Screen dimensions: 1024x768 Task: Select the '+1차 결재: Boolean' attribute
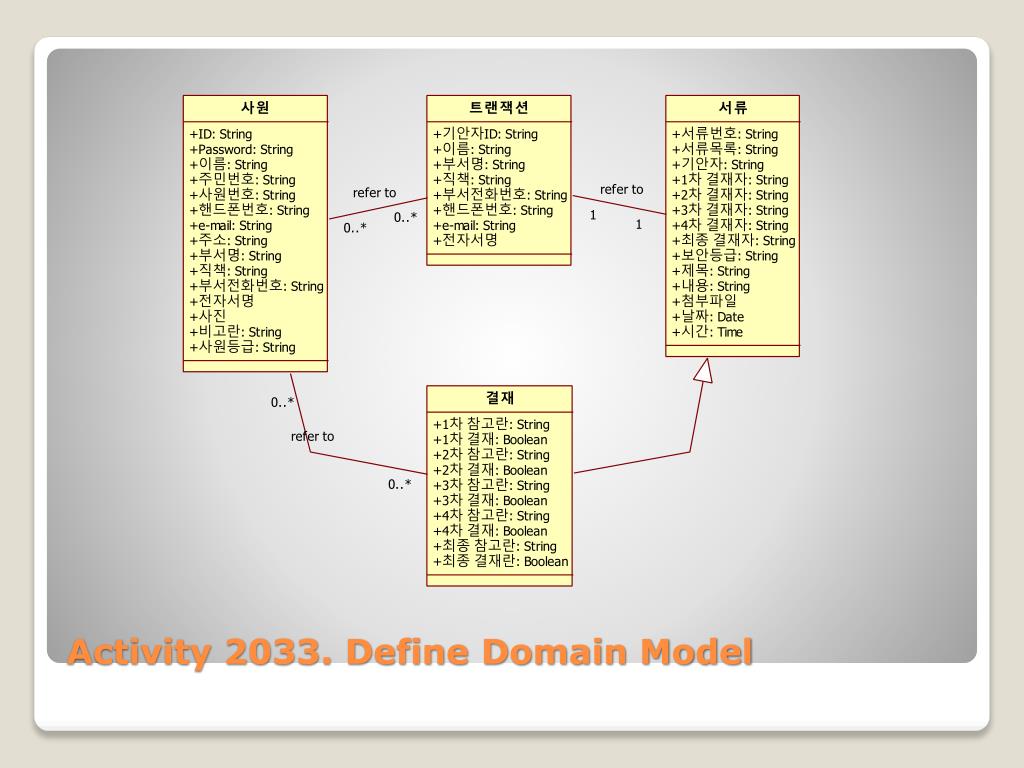(x=490, y=440)
